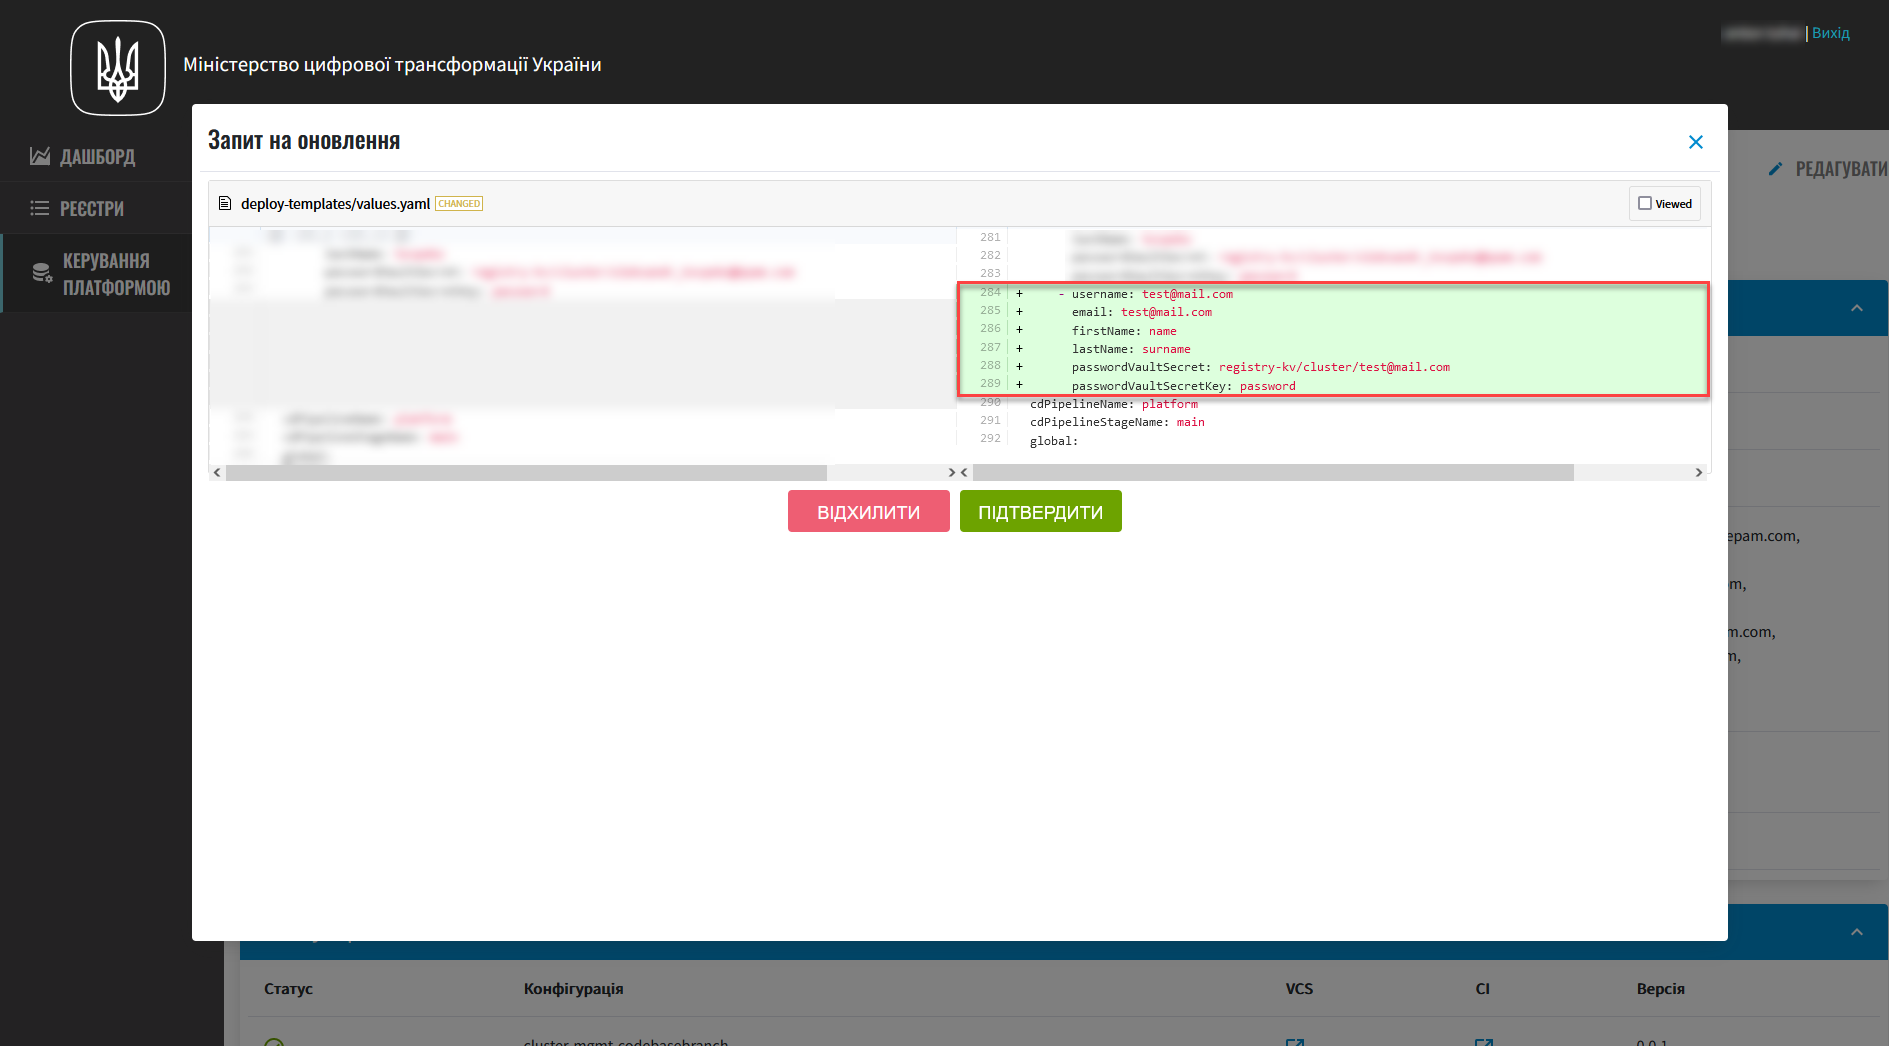Image resolution: width=1889 pixels, height=1046 pixels.
Task: Click the passwordVaultSecret line 288
Action: (x=1333, y=366)
